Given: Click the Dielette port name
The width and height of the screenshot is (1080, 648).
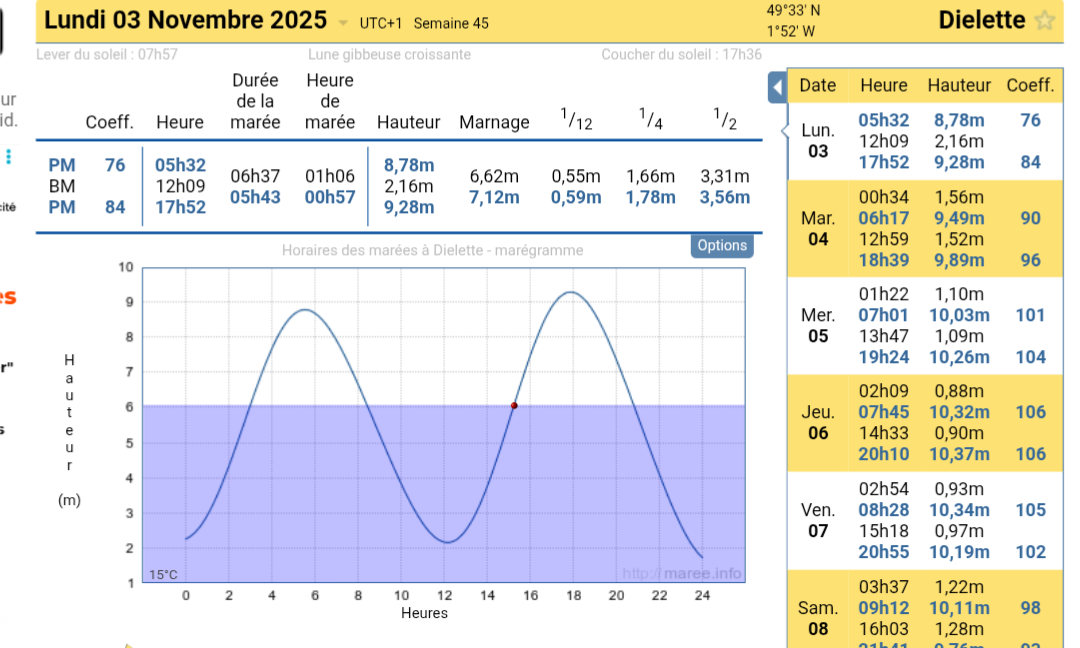Looking at the screenshot, I should (x=981, y=20).
